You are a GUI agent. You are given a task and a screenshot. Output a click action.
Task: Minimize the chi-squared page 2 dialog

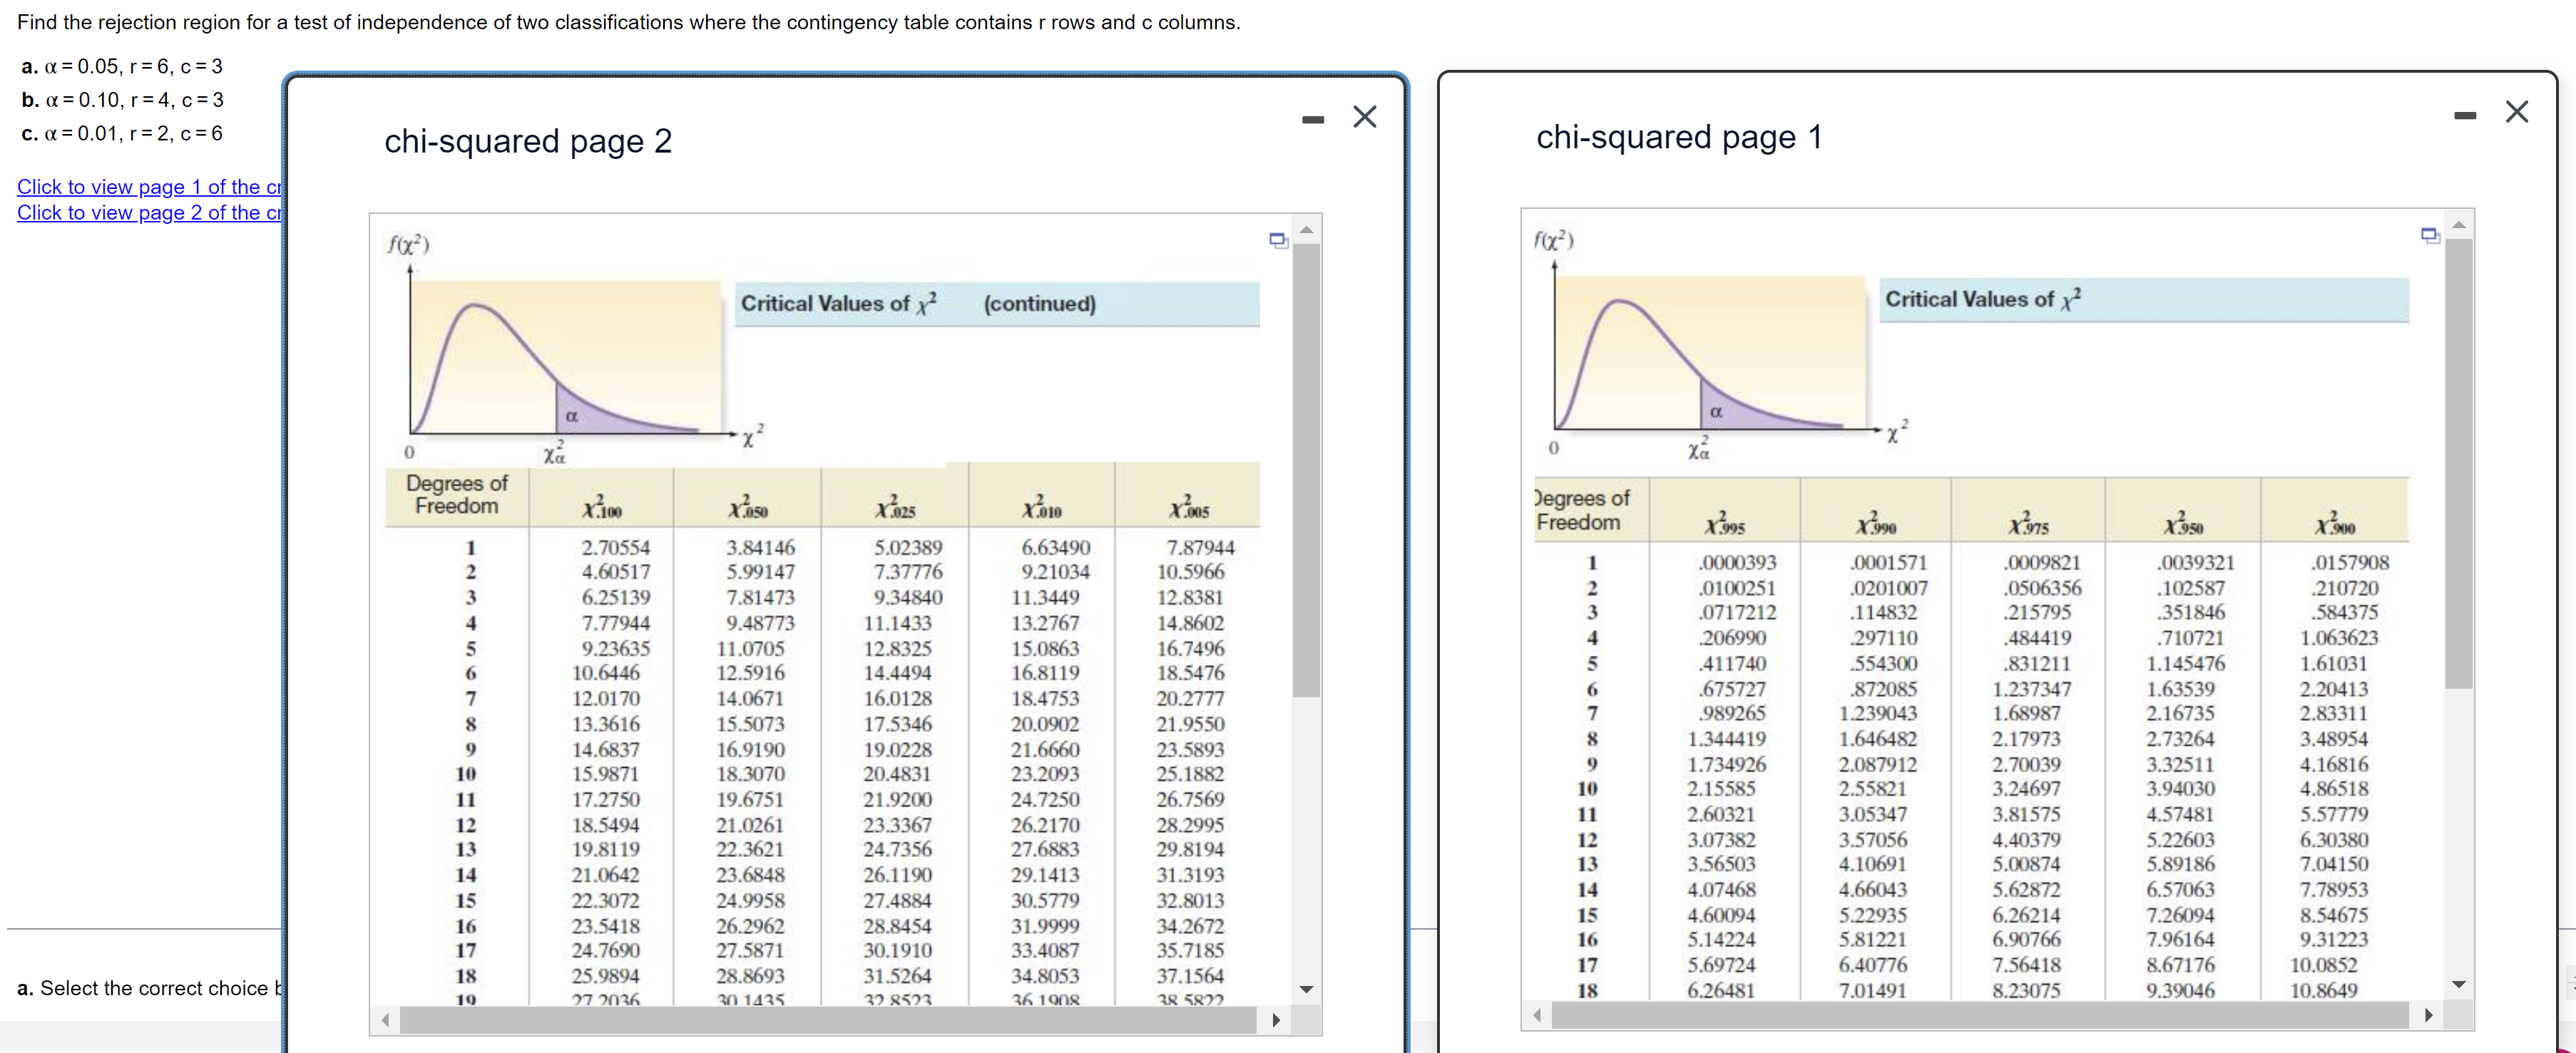1313,120
